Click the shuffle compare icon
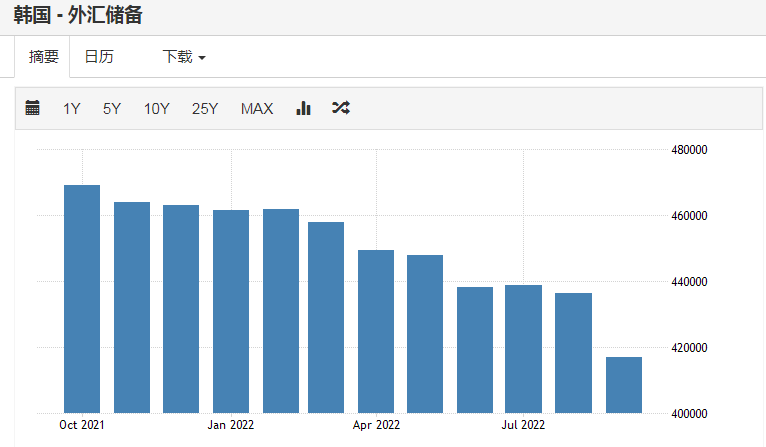This screenshot has height=447, width=766. coord(340,107)
